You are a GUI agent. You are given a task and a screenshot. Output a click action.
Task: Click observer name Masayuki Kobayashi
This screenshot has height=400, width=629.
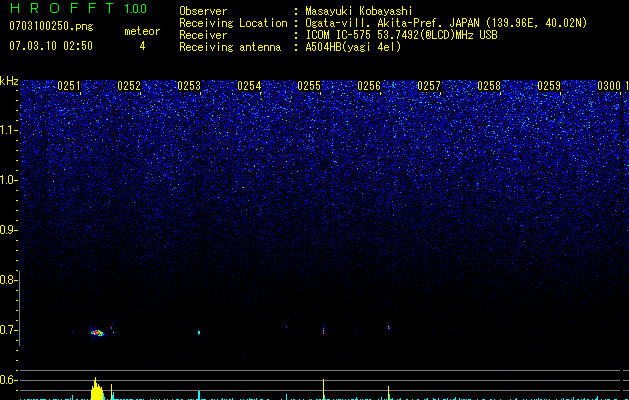pos(359,11)
